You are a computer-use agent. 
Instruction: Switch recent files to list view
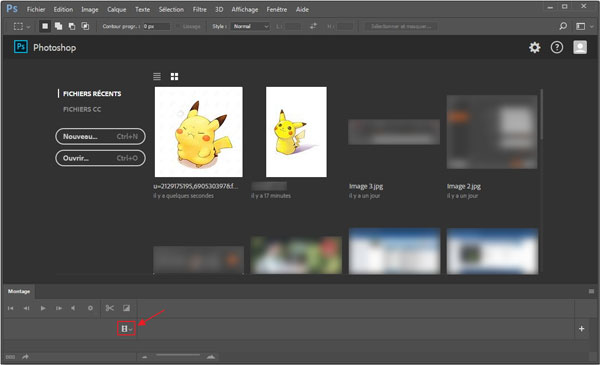[x=157, y=77]
